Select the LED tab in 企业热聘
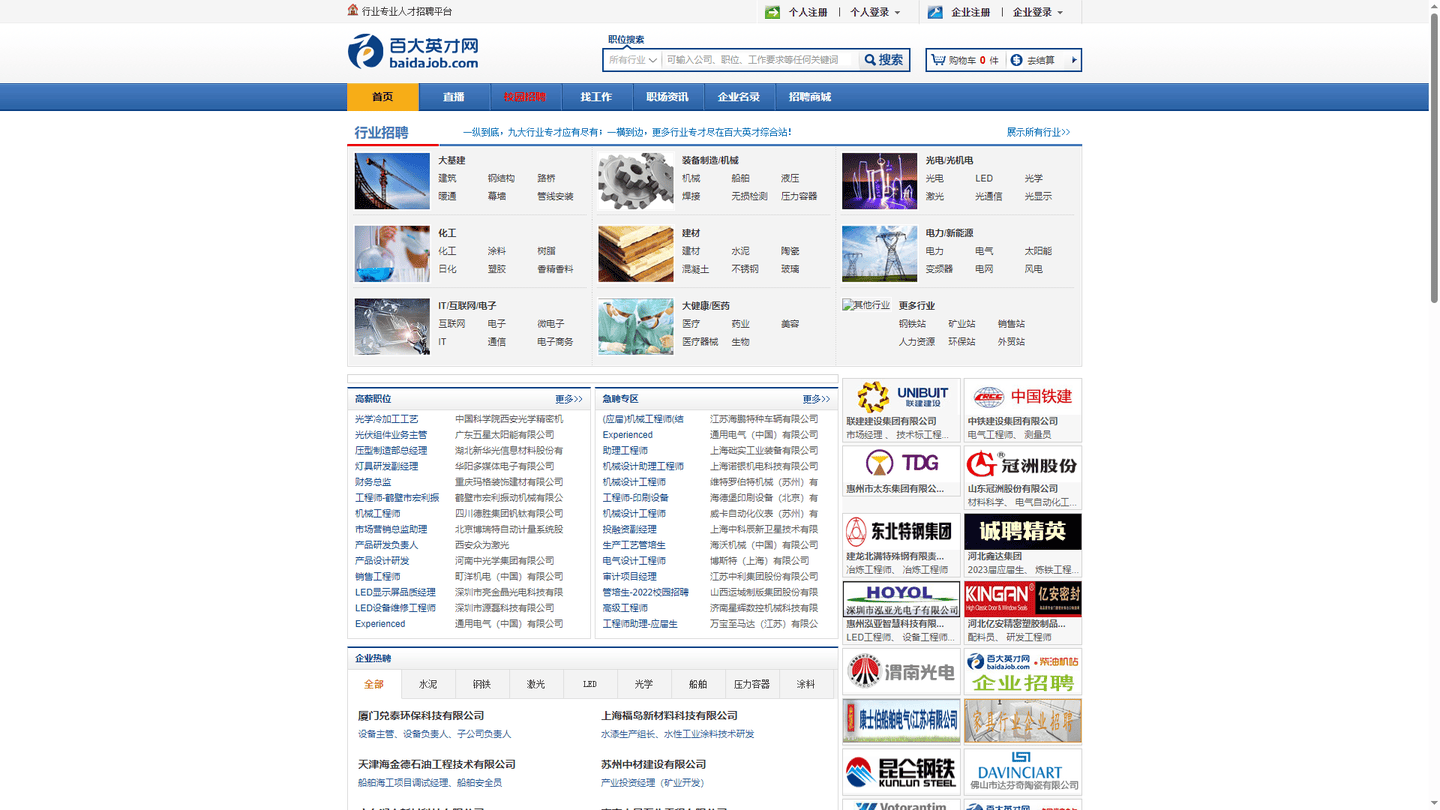Screen dimensions: 1440x810 coord(590,685)
